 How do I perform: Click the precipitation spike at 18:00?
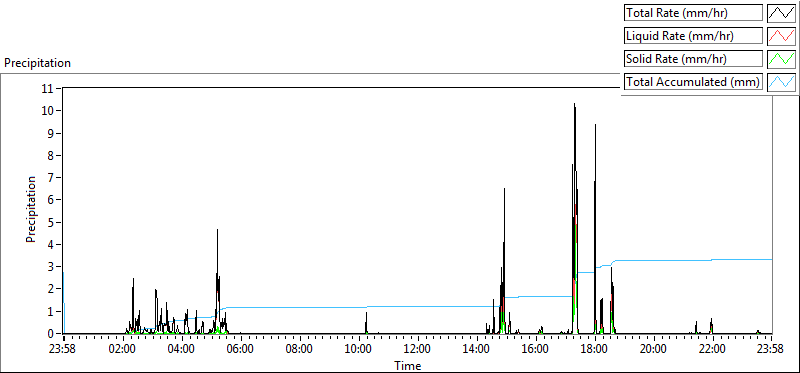(595, 125)
